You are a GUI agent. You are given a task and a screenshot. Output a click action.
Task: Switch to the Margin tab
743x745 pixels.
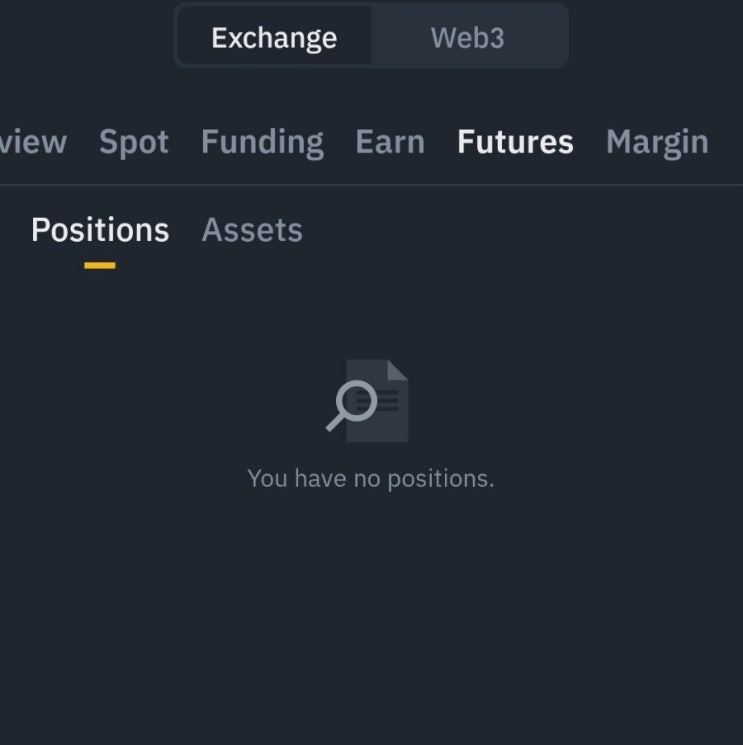[x=657, y=142]
